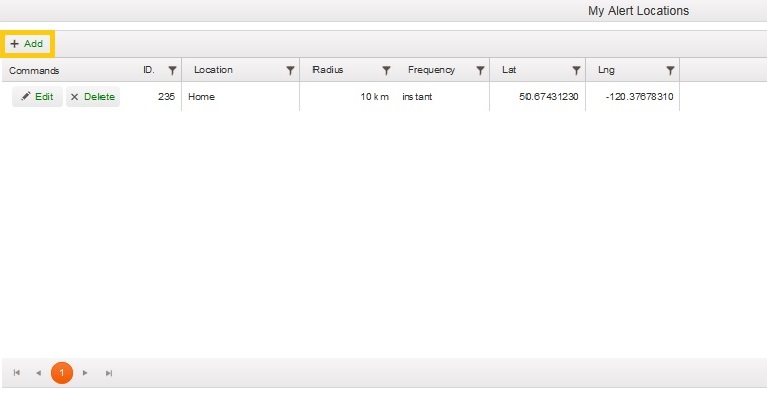Select the ID cell 235
This screenshot has width=767, height=395.
point(166,97)
